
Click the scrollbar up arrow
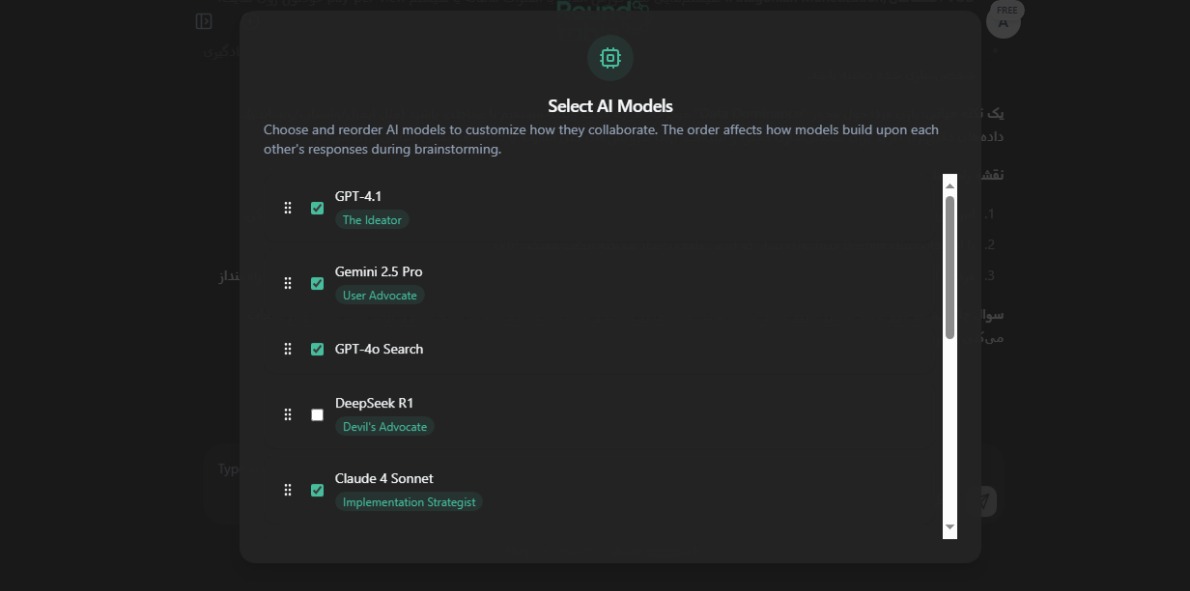949,185
